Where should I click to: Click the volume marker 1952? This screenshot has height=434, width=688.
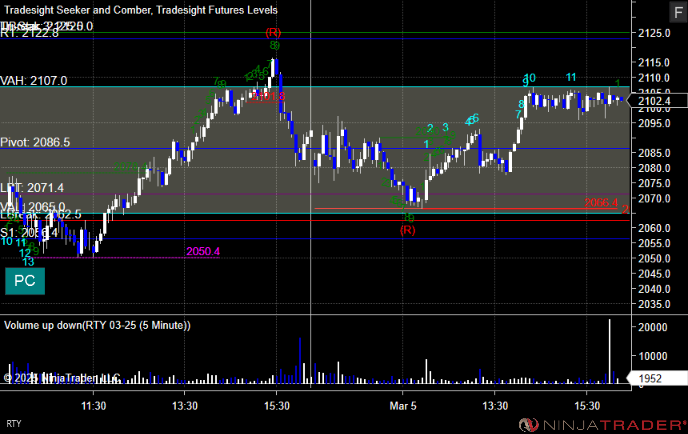pos(657,378)
